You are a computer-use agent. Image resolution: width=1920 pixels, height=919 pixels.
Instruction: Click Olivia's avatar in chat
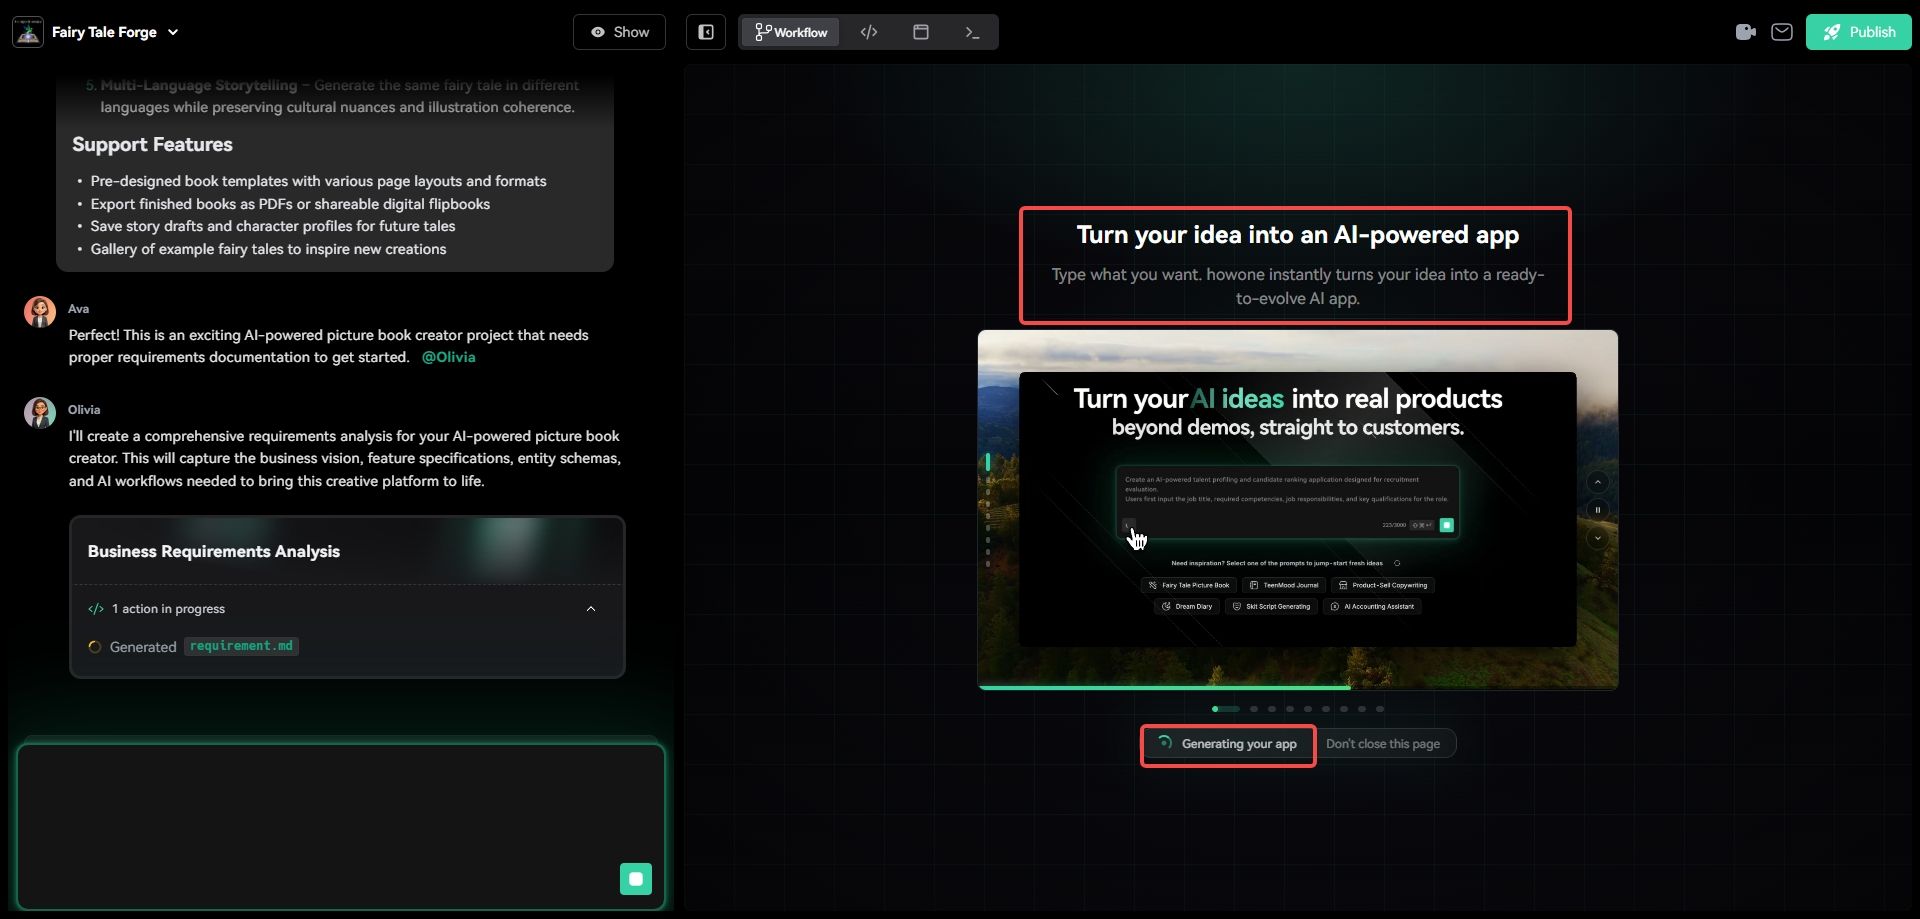pyautogui.click(x=40, y=412)
